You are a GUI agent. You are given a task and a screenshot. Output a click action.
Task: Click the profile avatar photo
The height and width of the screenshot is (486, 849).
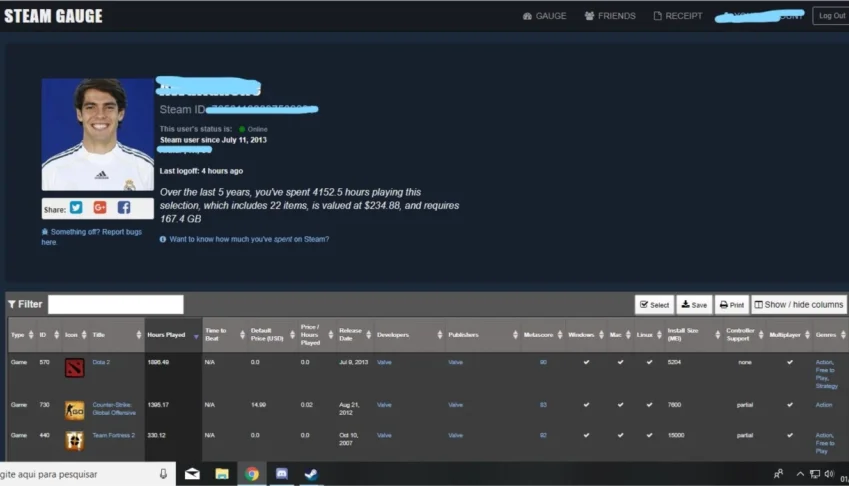click(x=97, y=134)
